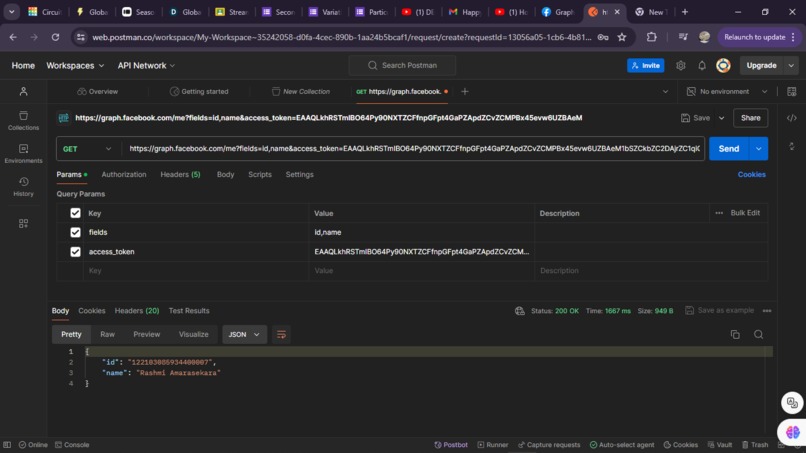Toggle the select-all query params checkbox
The width and height of the screenshot is (806, 453).
[75, 213]
